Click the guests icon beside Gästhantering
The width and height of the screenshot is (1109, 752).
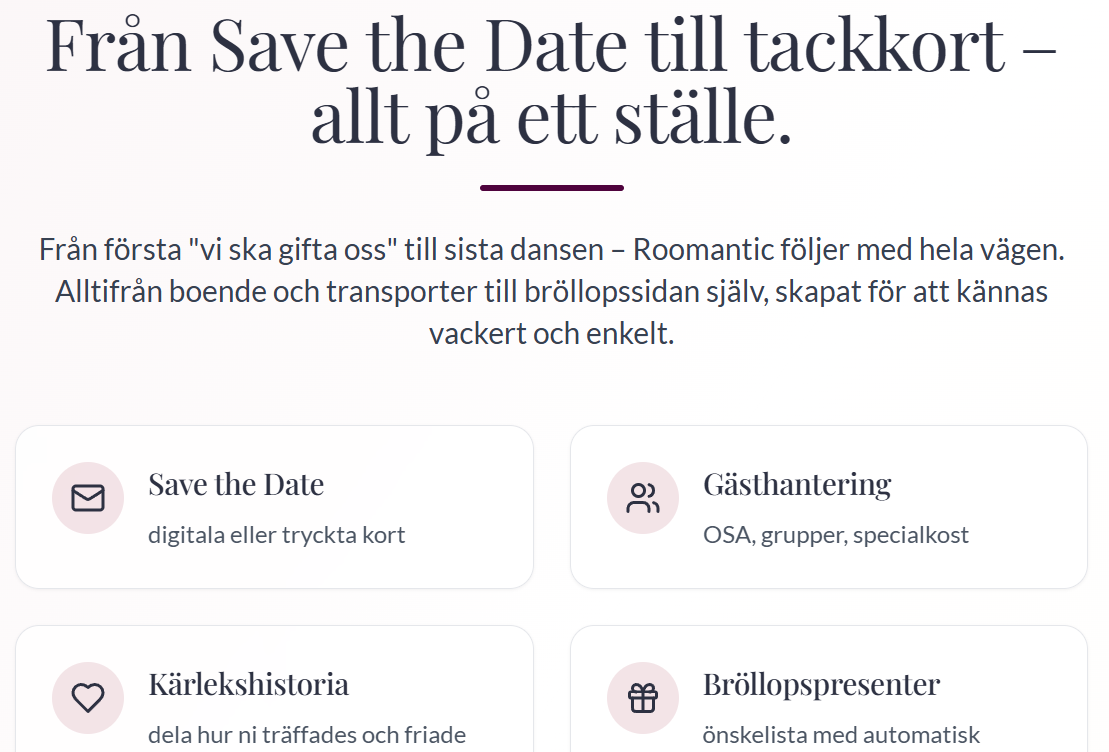point(643,498)
